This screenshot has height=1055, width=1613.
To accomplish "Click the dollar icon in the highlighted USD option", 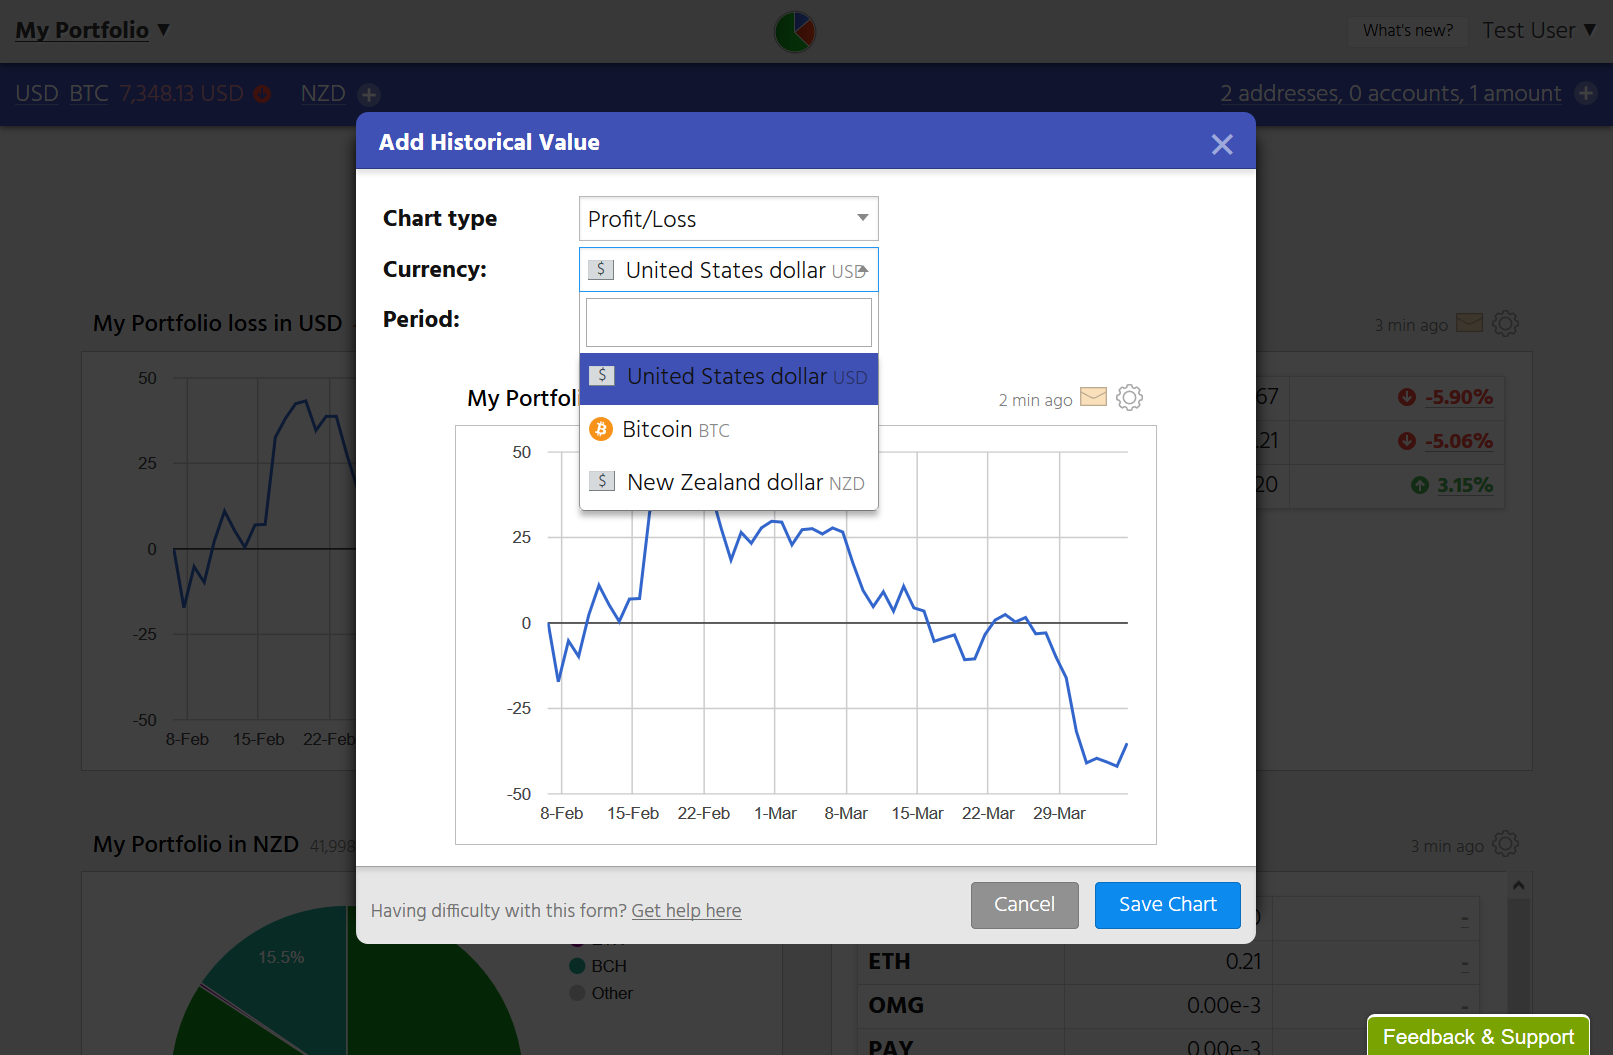I will 602,375.
